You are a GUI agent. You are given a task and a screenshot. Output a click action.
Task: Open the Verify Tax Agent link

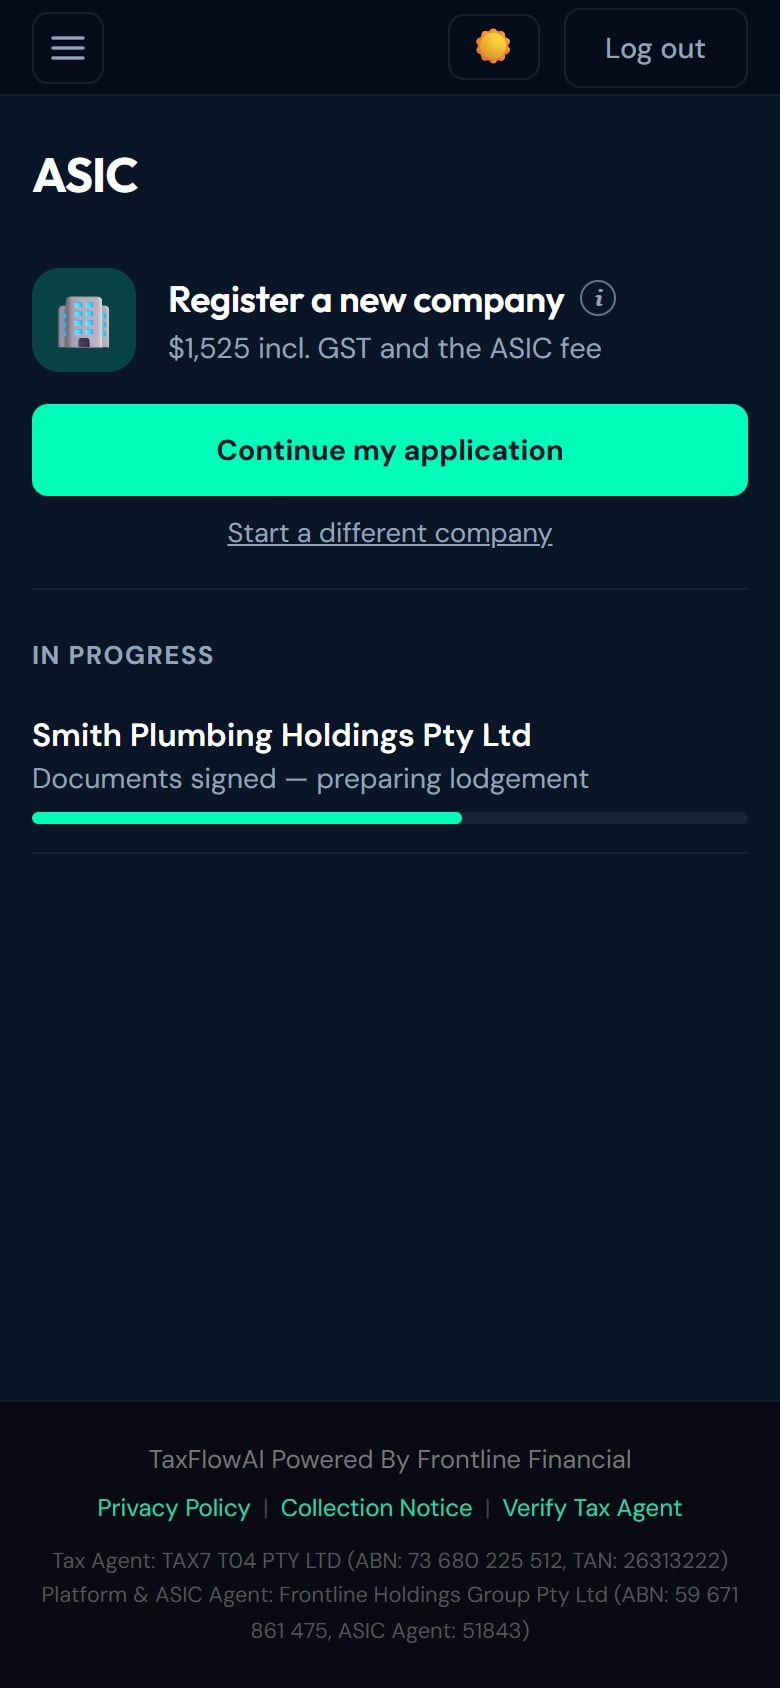coord(592,1508)
